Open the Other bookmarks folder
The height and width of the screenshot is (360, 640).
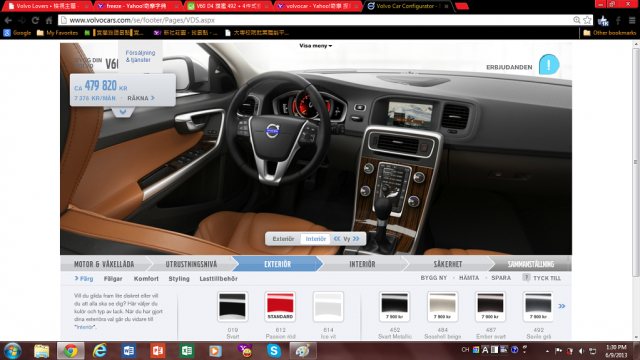609,33
